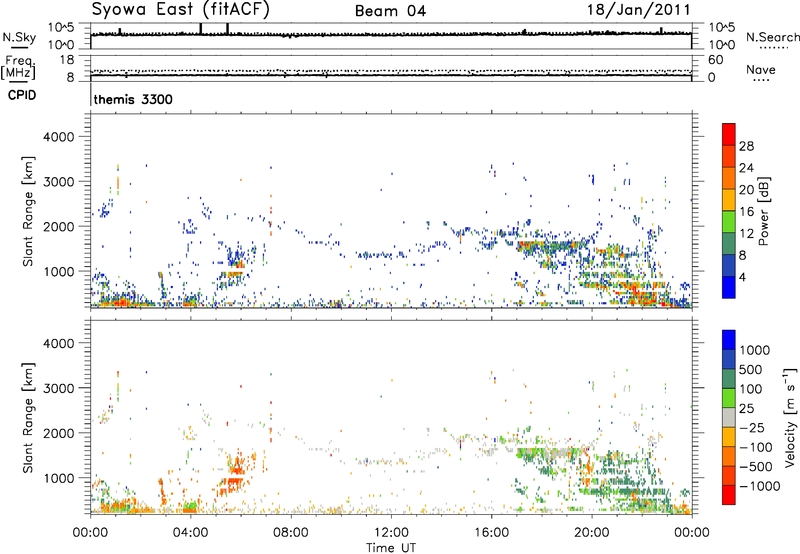
Task: Pick the Power colorbar segment beside '12'
Action: pos(729,243)
